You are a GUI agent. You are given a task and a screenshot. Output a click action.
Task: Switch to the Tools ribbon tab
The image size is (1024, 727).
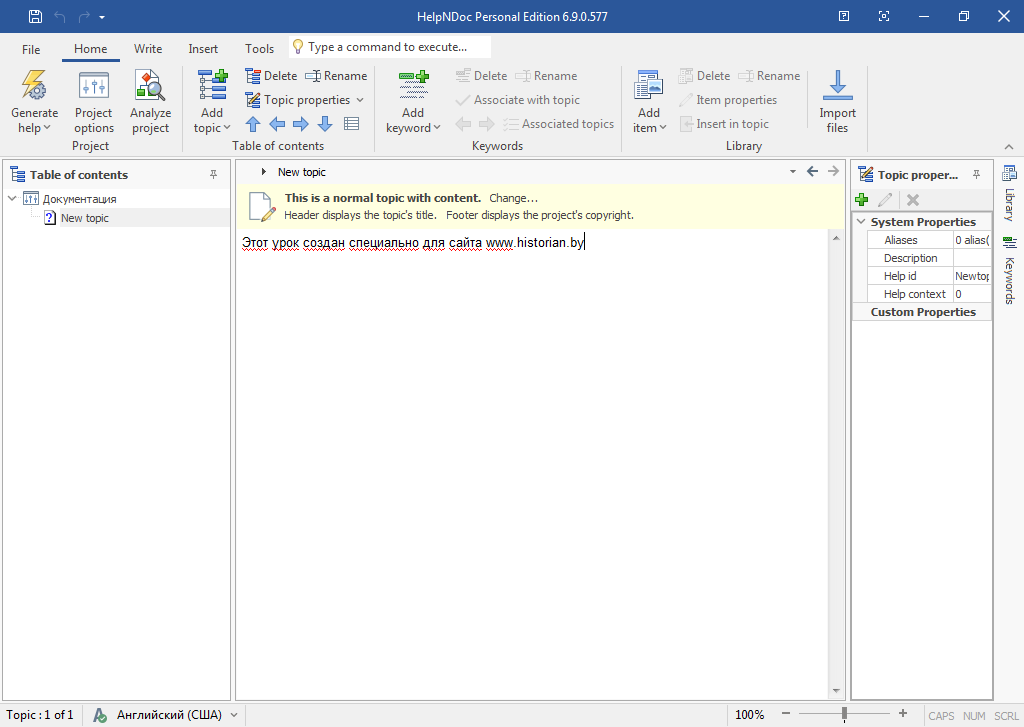(x=259, y=49)
